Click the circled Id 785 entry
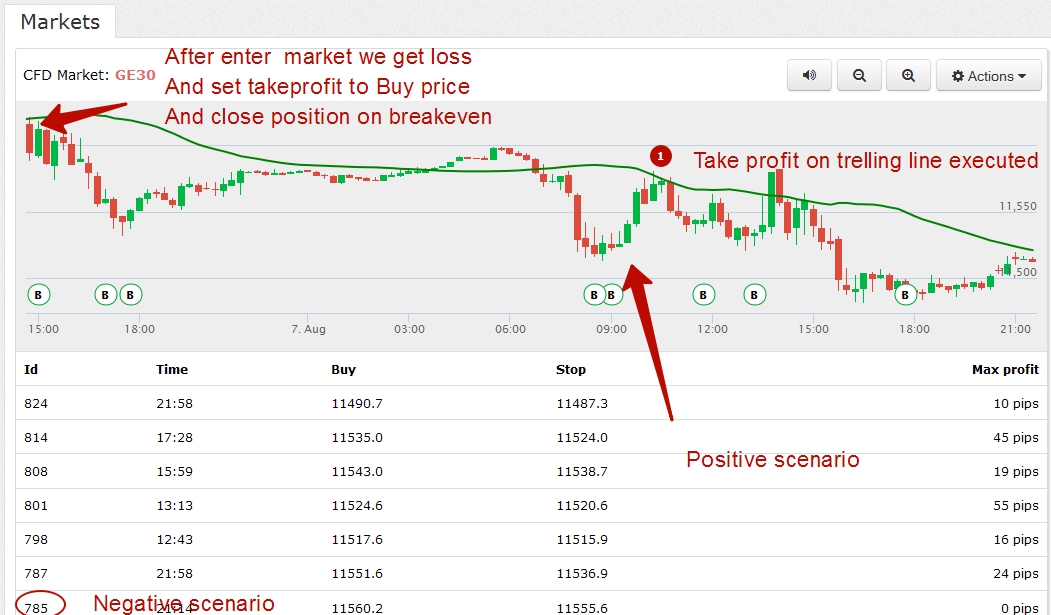Viewport: 1051px width, 615px height. [x=36, y=605]
